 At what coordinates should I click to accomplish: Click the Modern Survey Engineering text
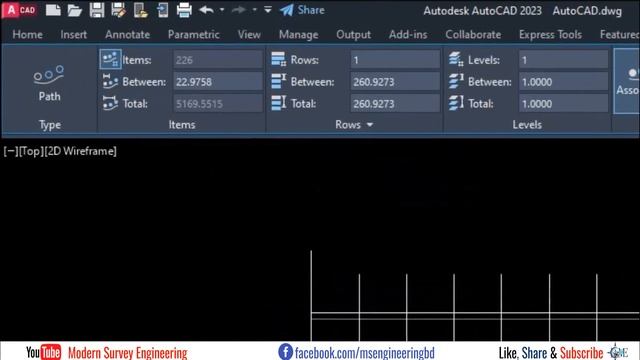(127, 353)
